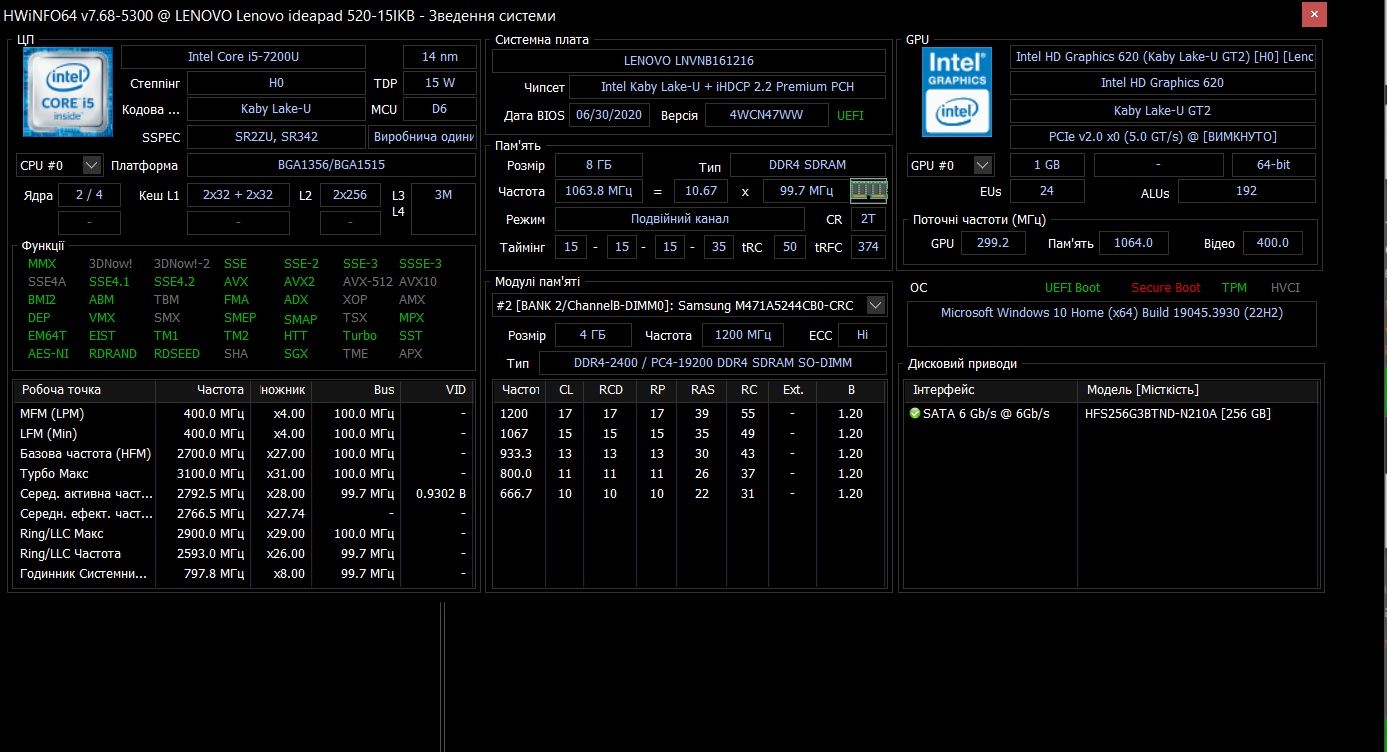Select the 666.7 memory timing row

(689, 494)
